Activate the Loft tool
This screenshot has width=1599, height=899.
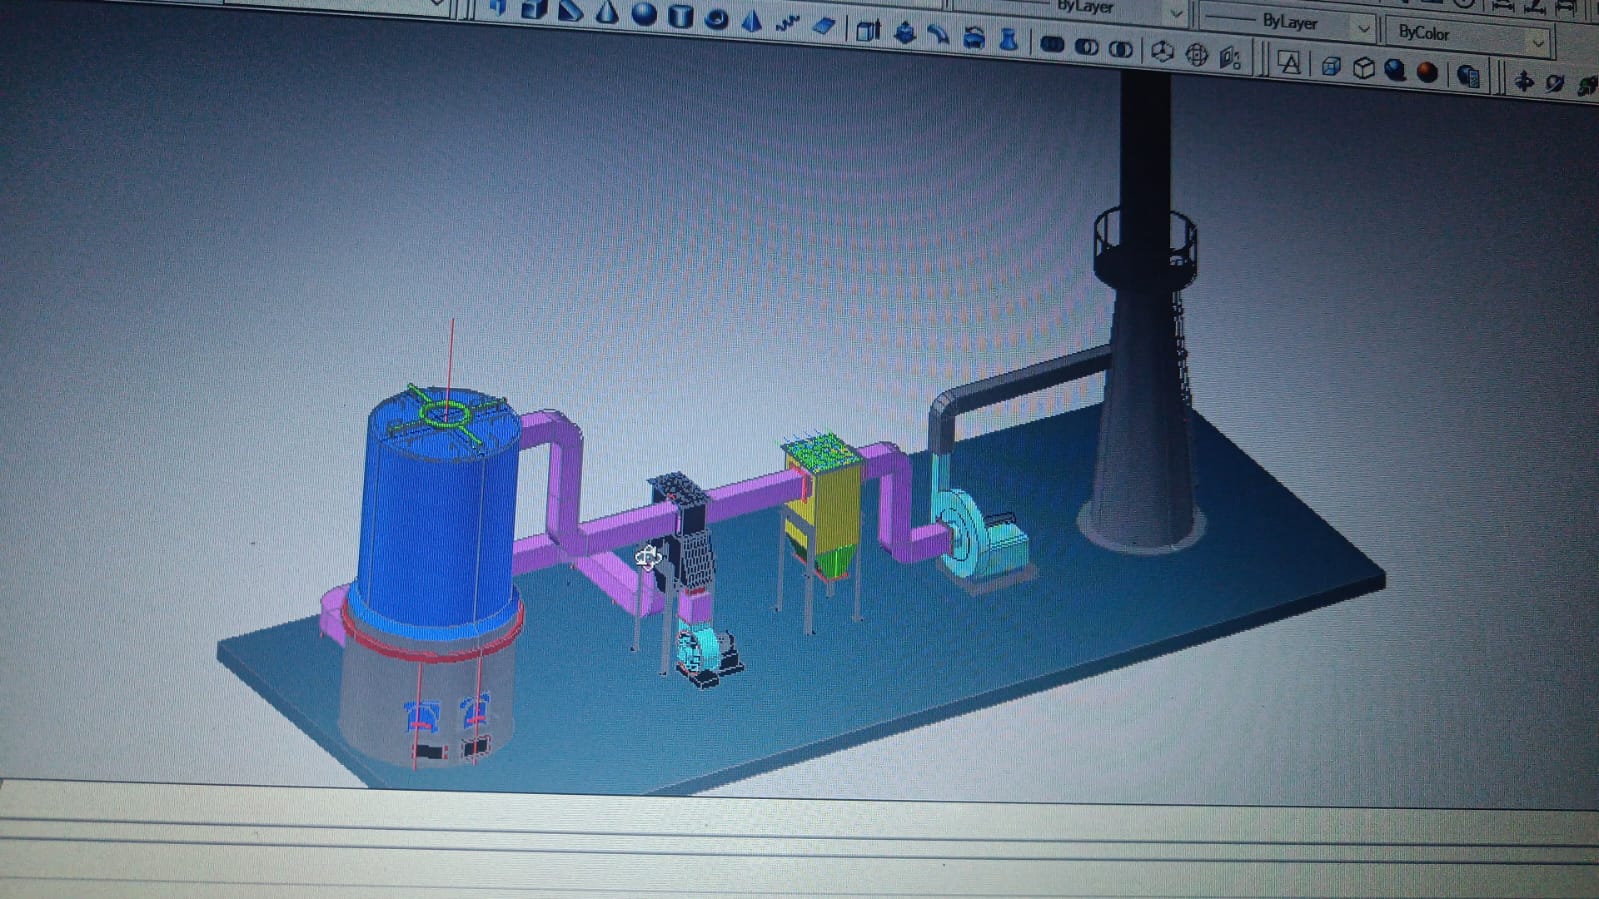pos(1008,40)
